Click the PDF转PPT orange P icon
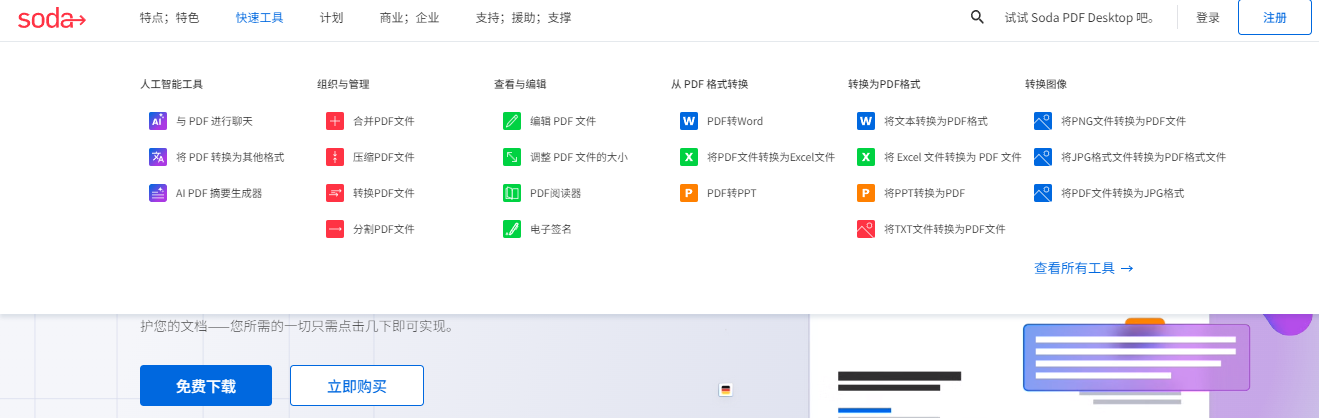This screenshot has height=418, width=1319. [688, 193]
